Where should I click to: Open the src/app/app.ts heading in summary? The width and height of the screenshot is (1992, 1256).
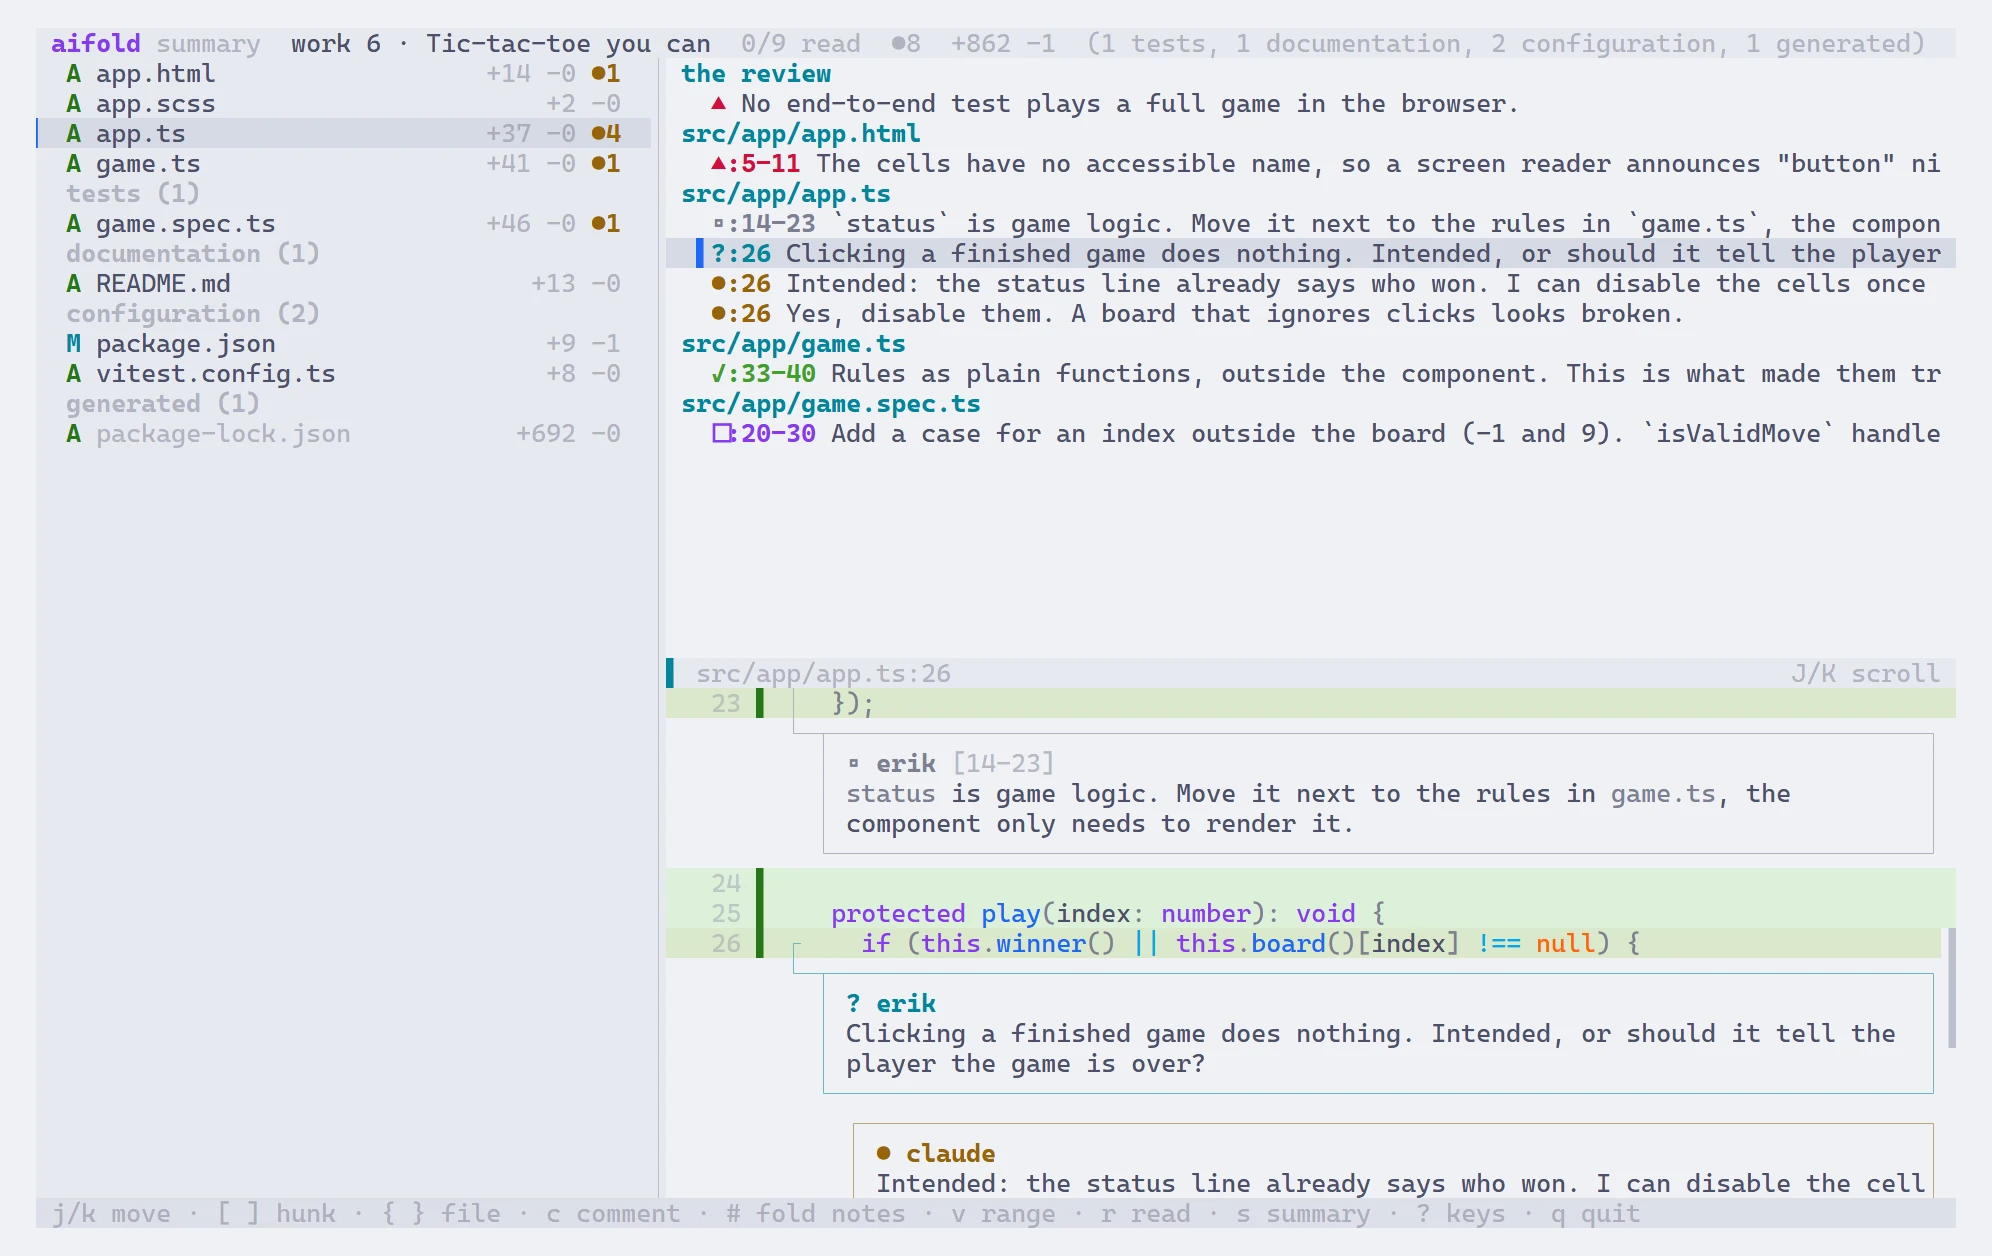tap(786, 194)
